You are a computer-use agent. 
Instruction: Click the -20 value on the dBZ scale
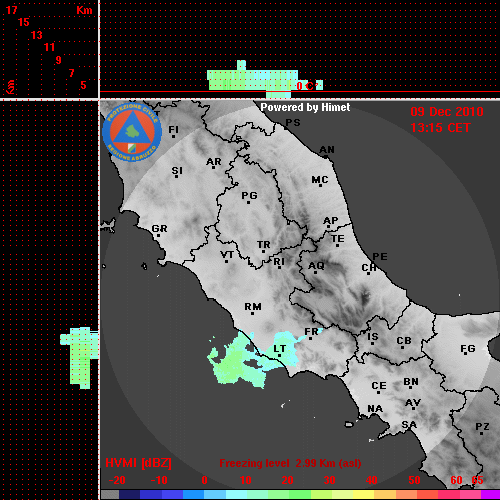point(117,480)
